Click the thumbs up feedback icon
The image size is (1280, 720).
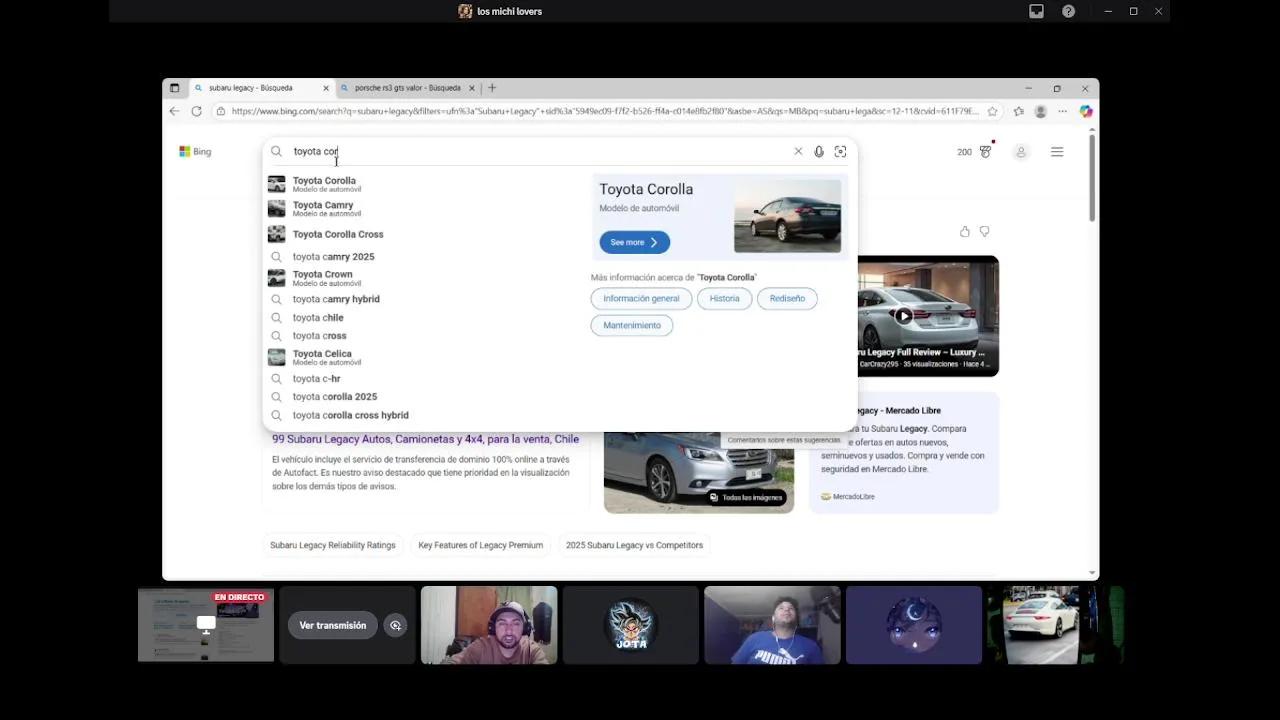click(x=964, y=232)
